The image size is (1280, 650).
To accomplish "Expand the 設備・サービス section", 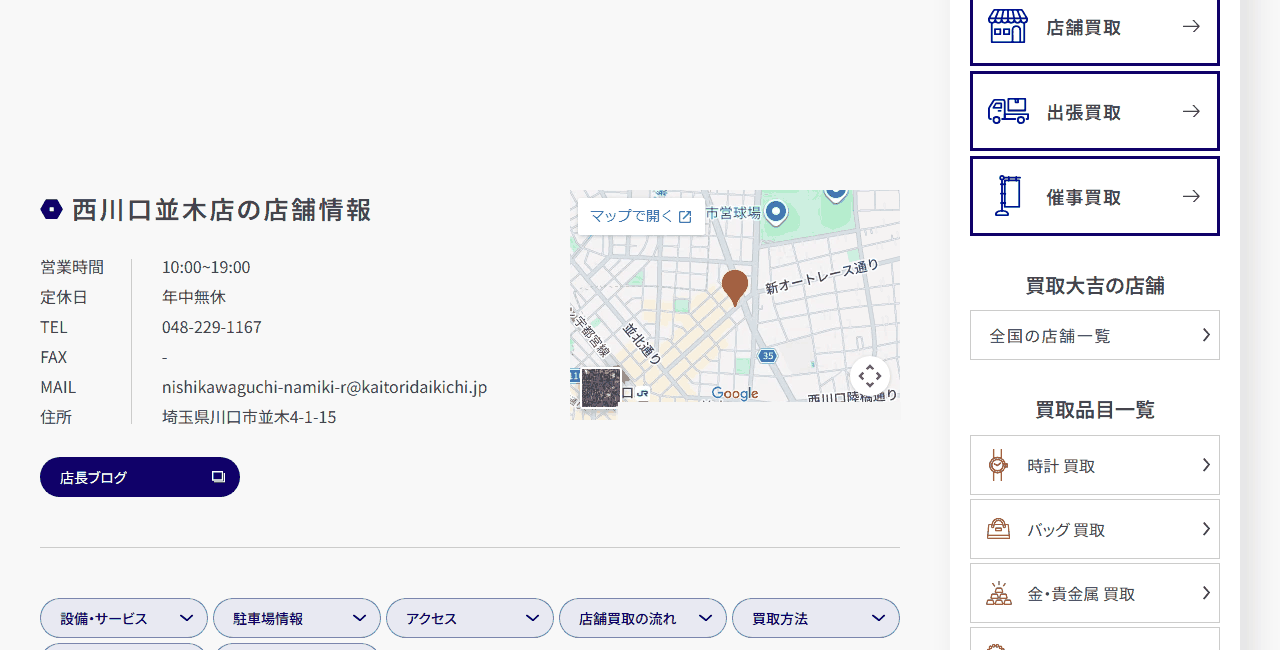I will click(x=124, y=618).
